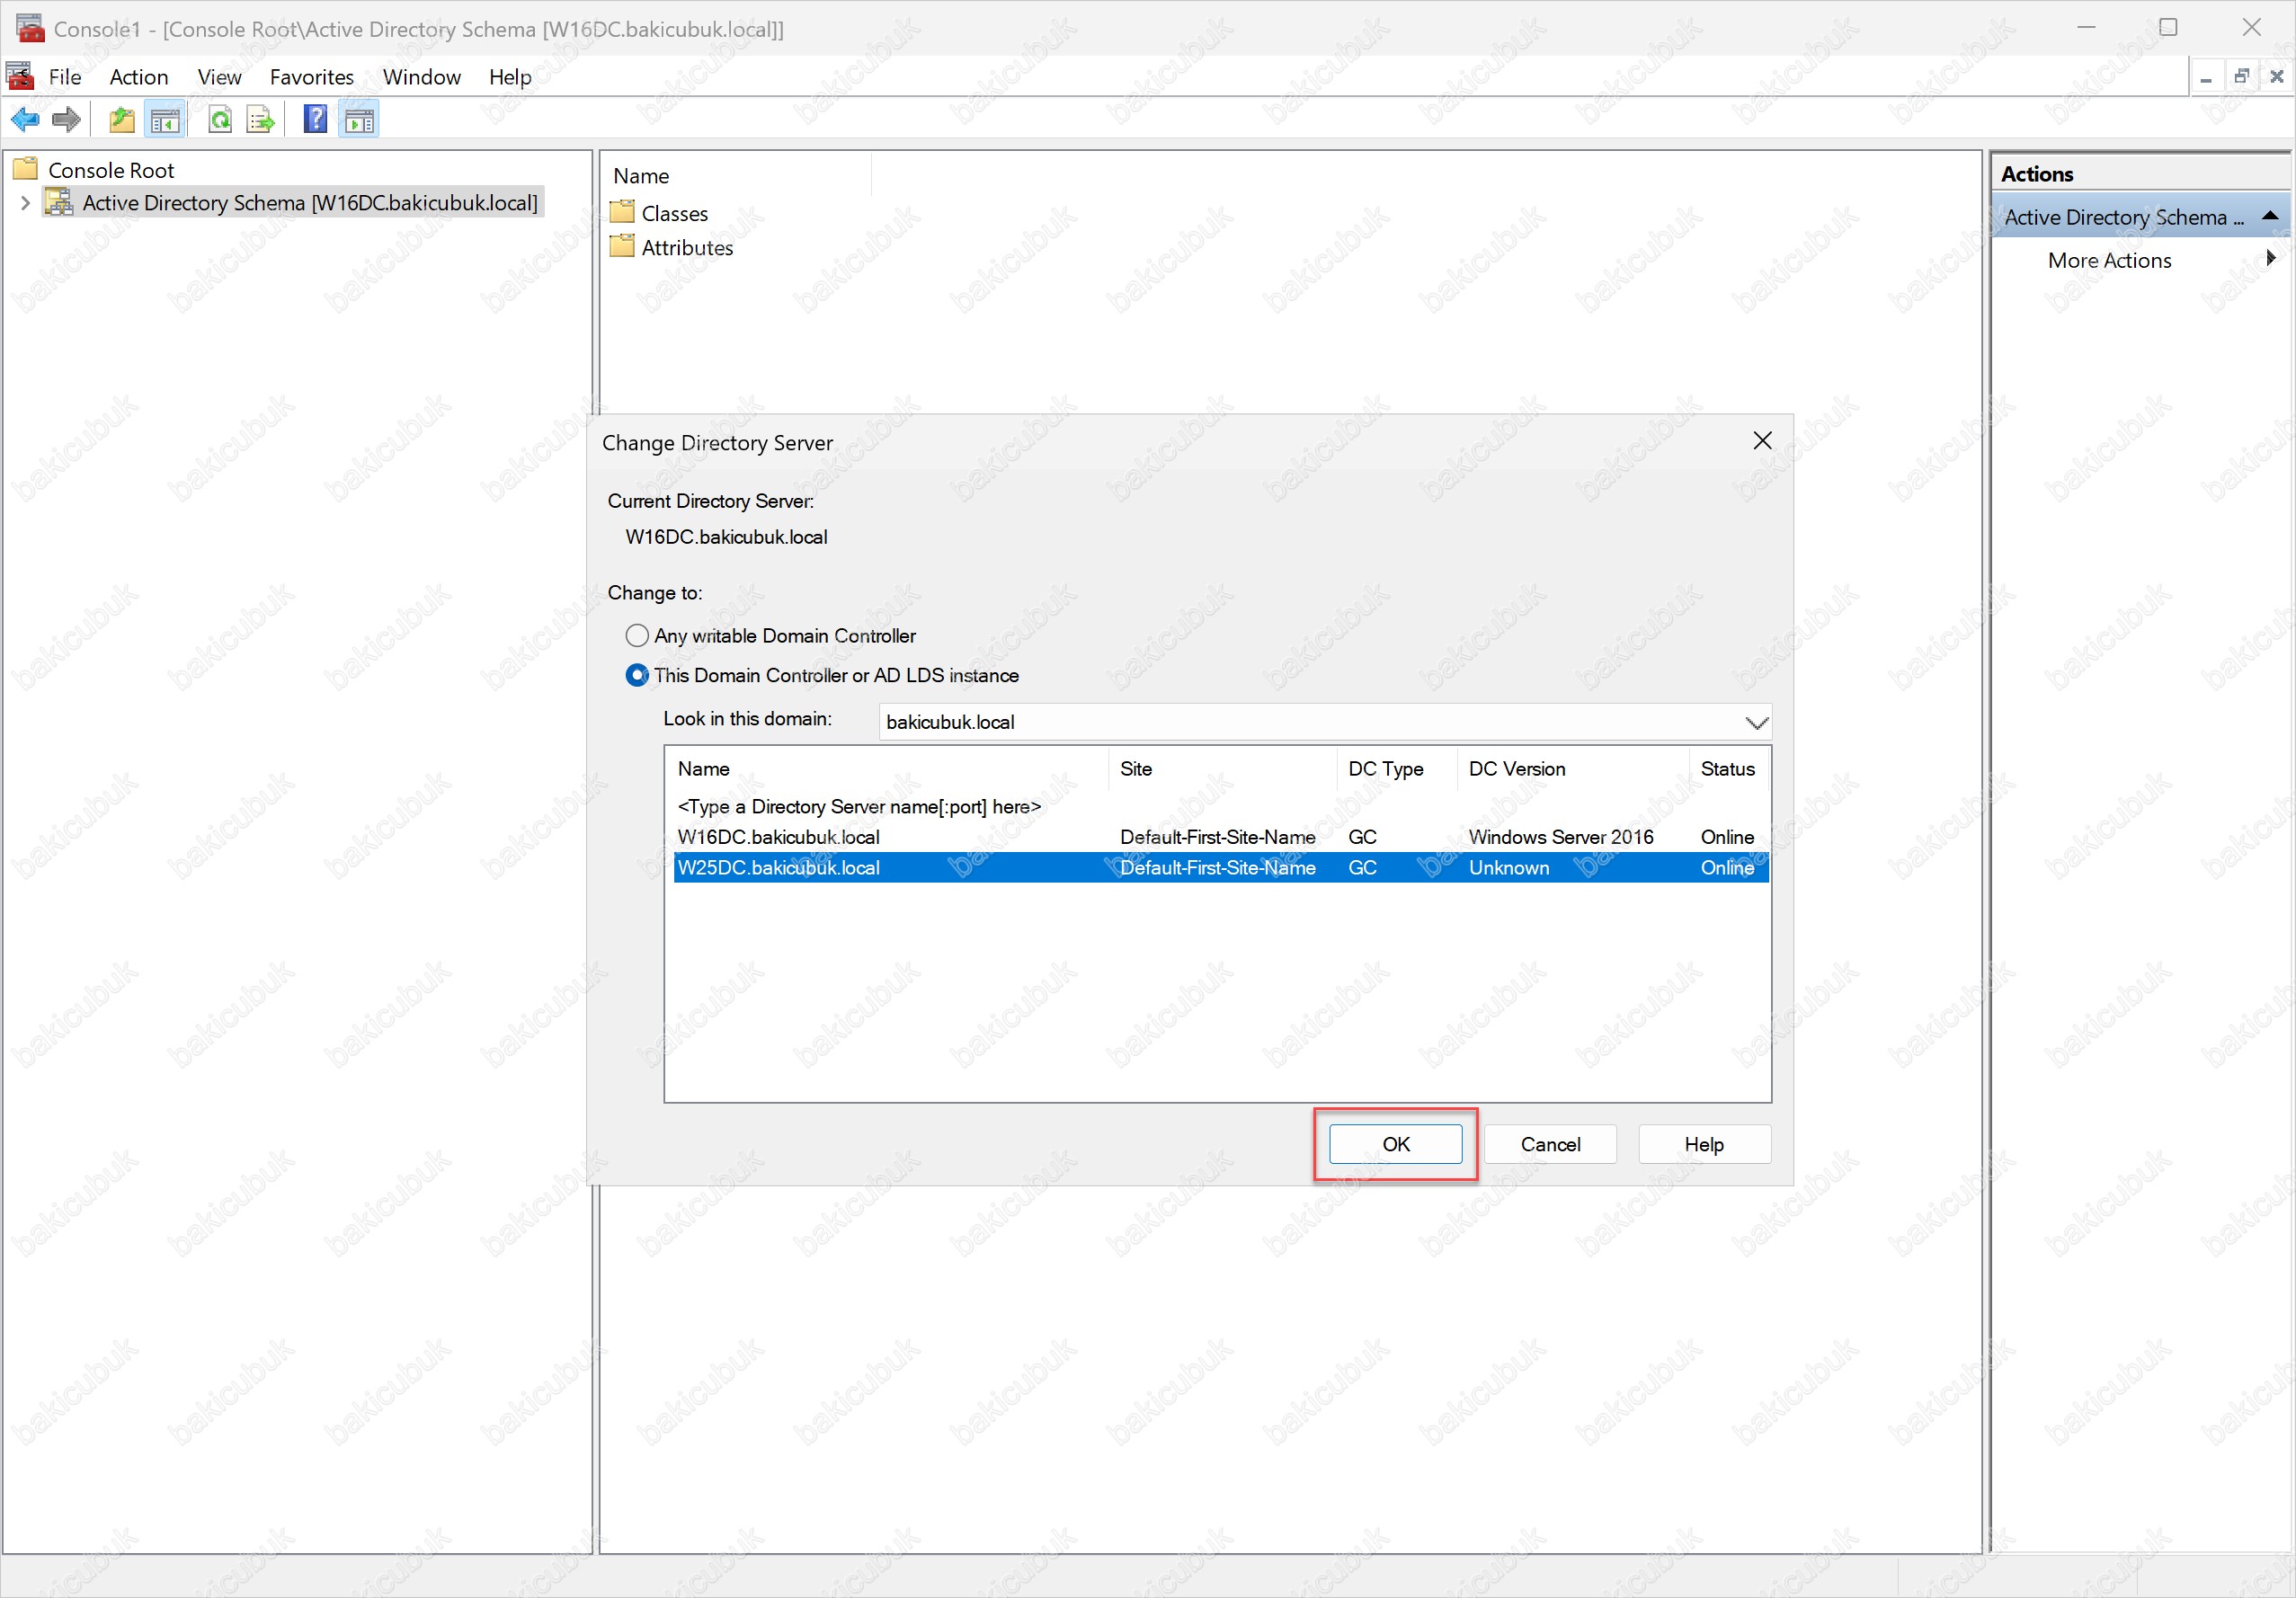Image resolution: width=2296 pixels, height=1598 pixels.
Task: Click the blue Help toolbar icon
Action: pos(316,120)
